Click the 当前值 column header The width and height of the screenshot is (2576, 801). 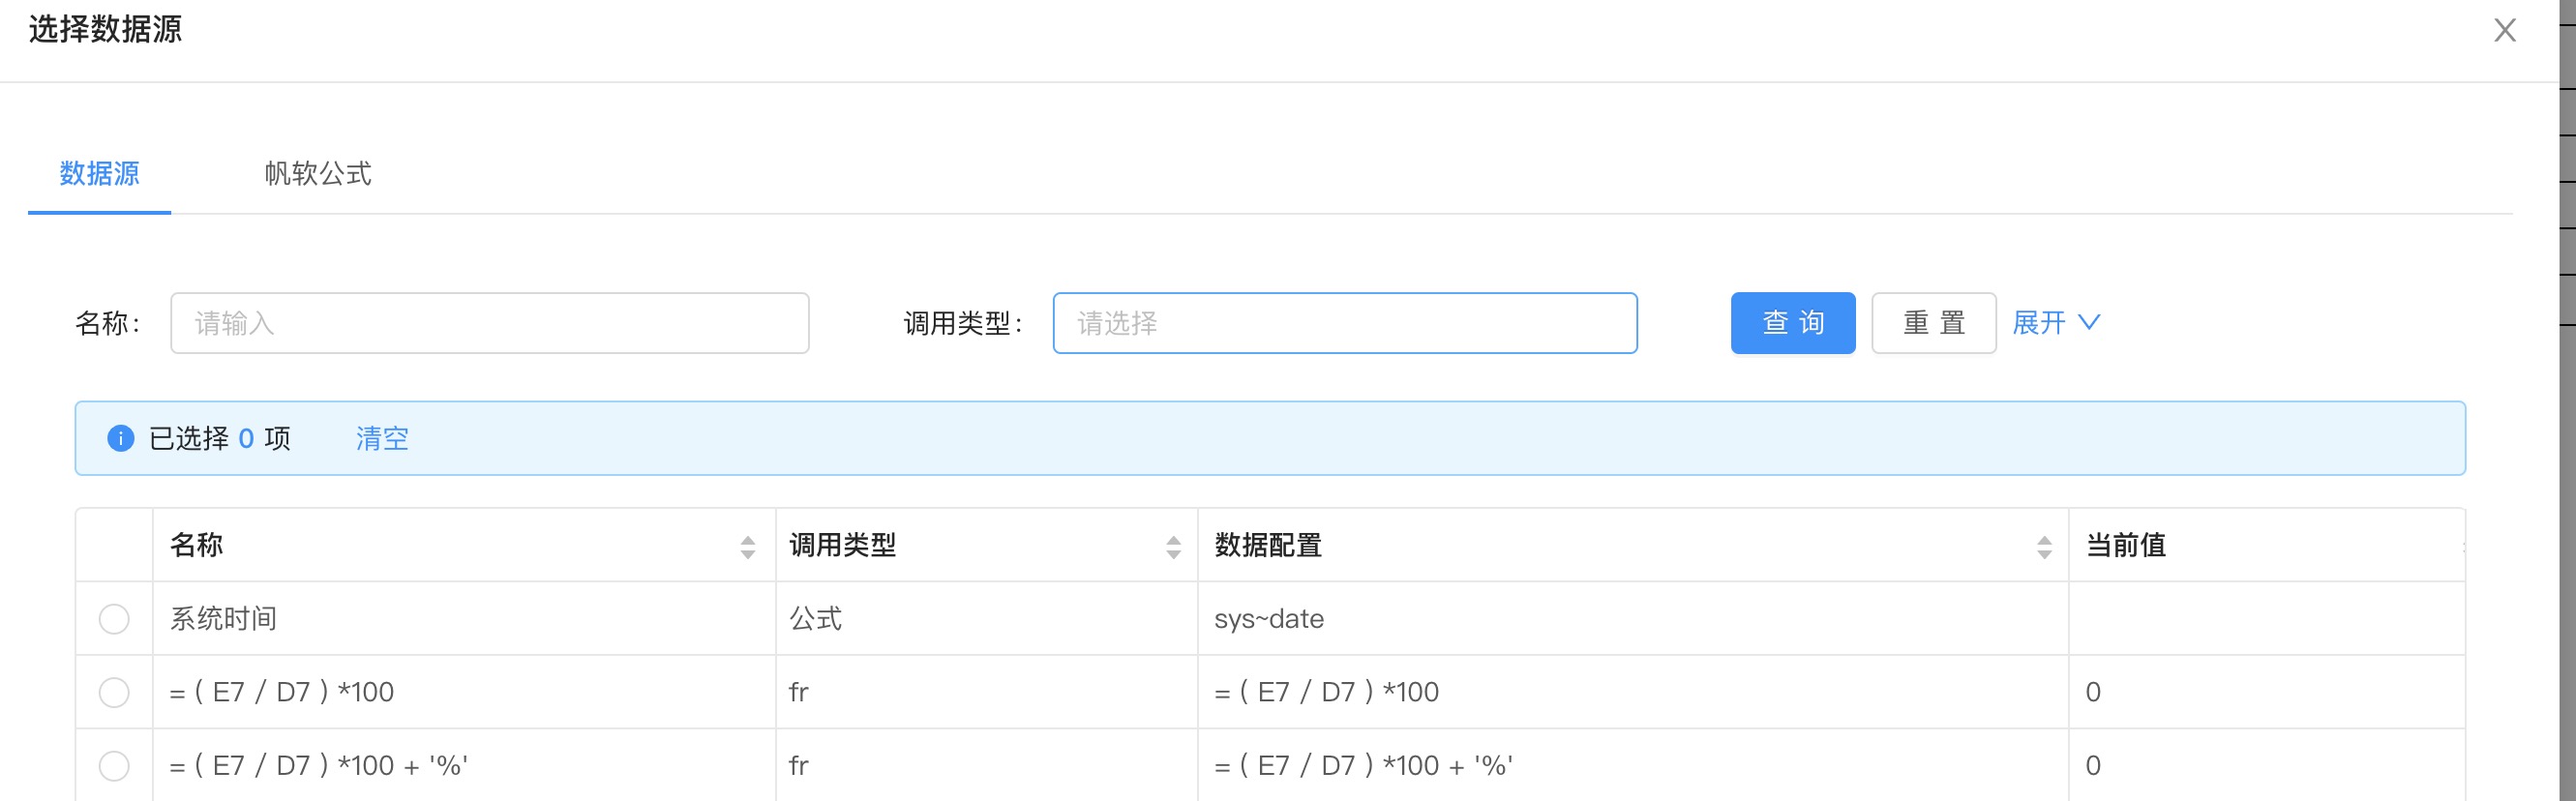coord(2125,545)
